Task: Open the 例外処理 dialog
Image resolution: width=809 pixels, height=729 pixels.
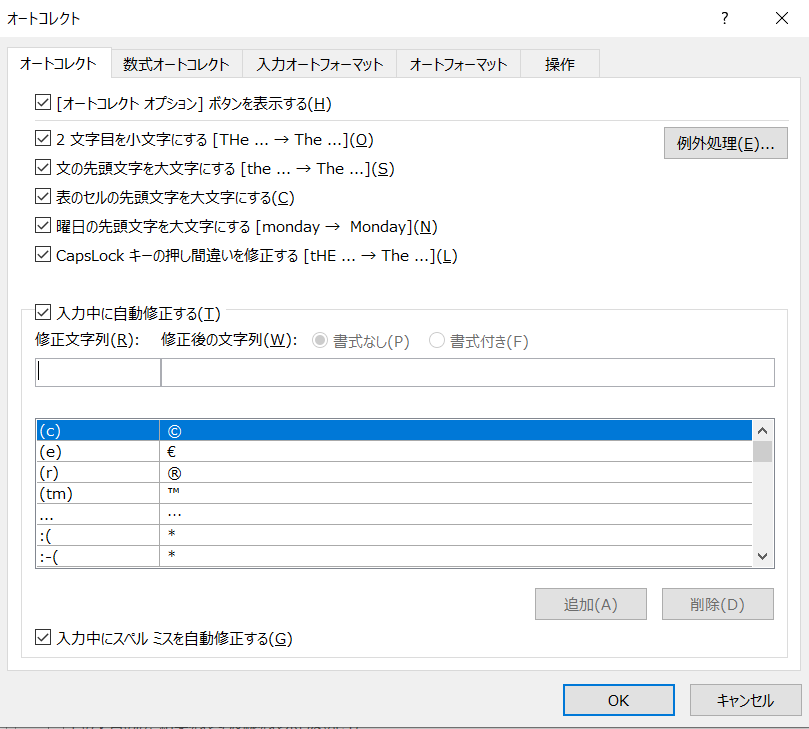Action: click(x=725, y=143)
